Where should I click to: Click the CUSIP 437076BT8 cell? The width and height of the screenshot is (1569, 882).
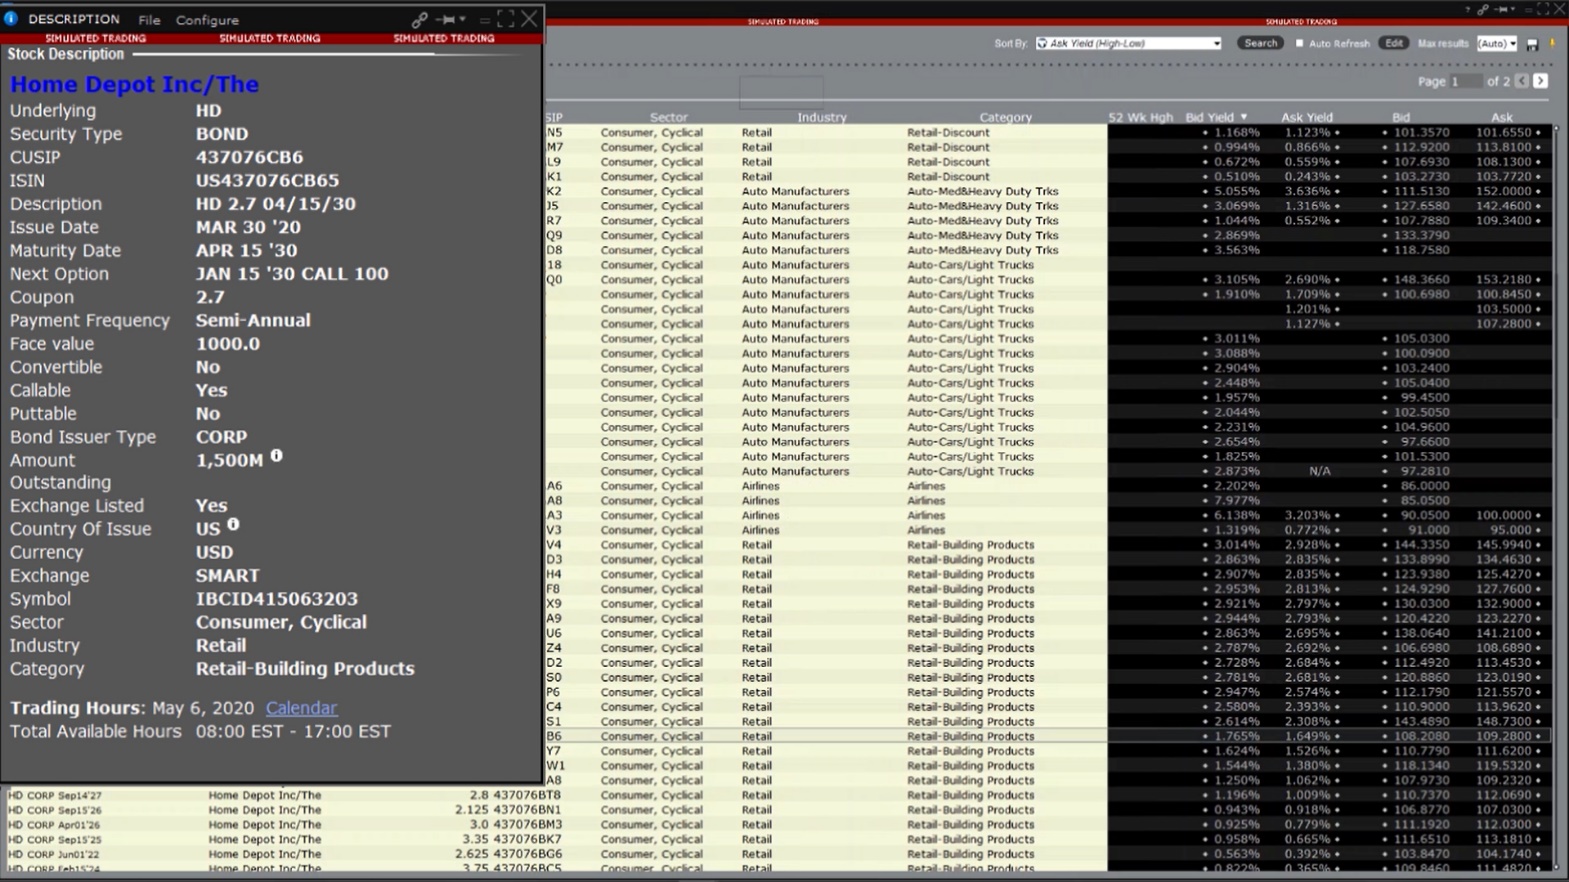click(x=527, y=796)
